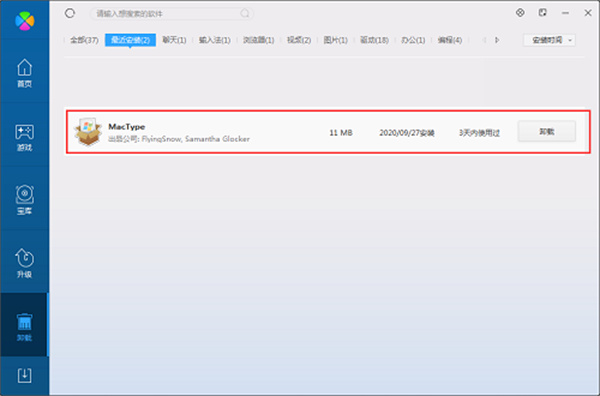Switch to the 游戏(18) tab
600x396 pixels.
point(374,40)
